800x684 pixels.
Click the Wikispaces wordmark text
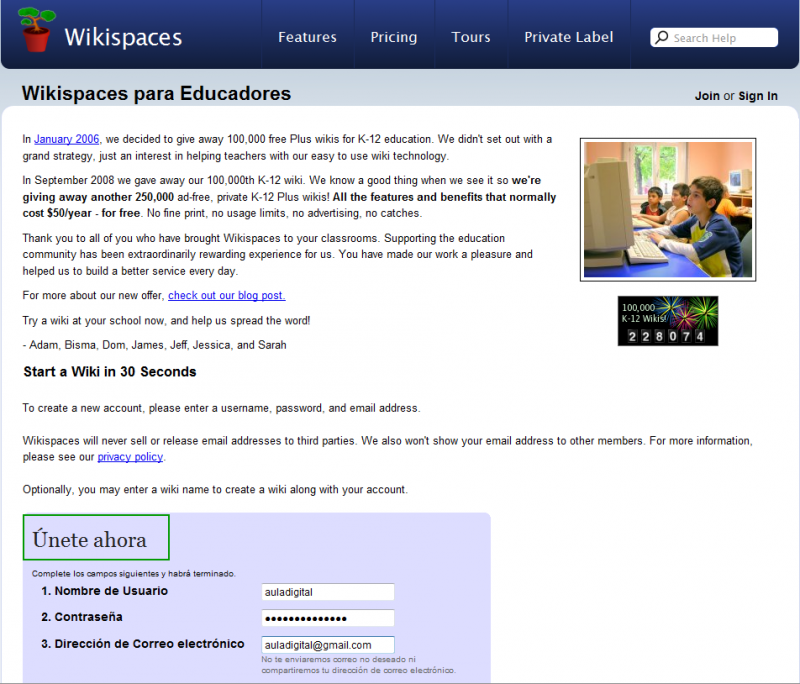click(x=123, y=37)
